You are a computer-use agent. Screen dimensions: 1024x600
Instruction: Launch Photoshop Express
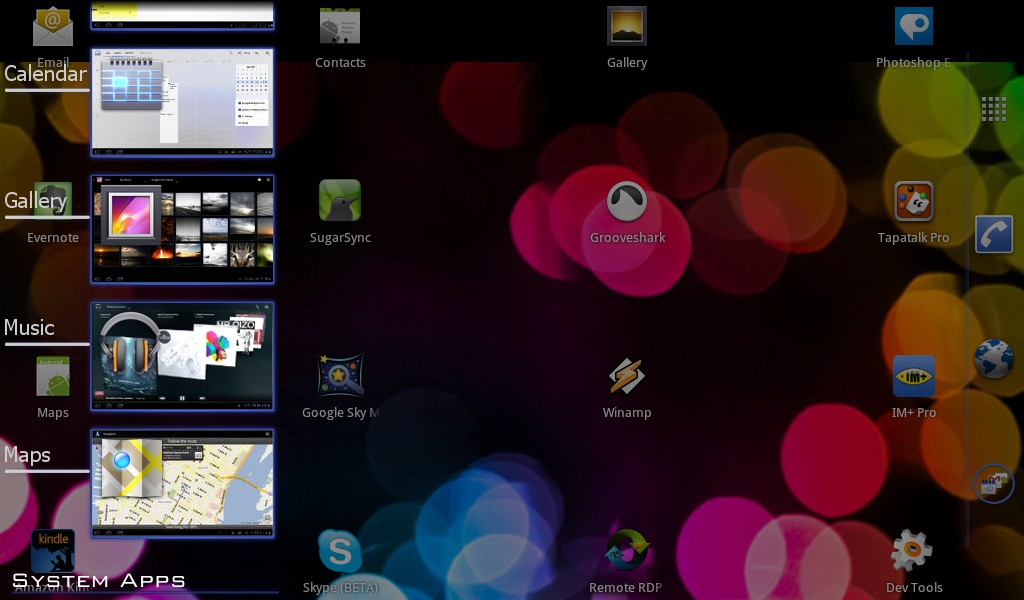pyautogui.click(x=914, y=27)
